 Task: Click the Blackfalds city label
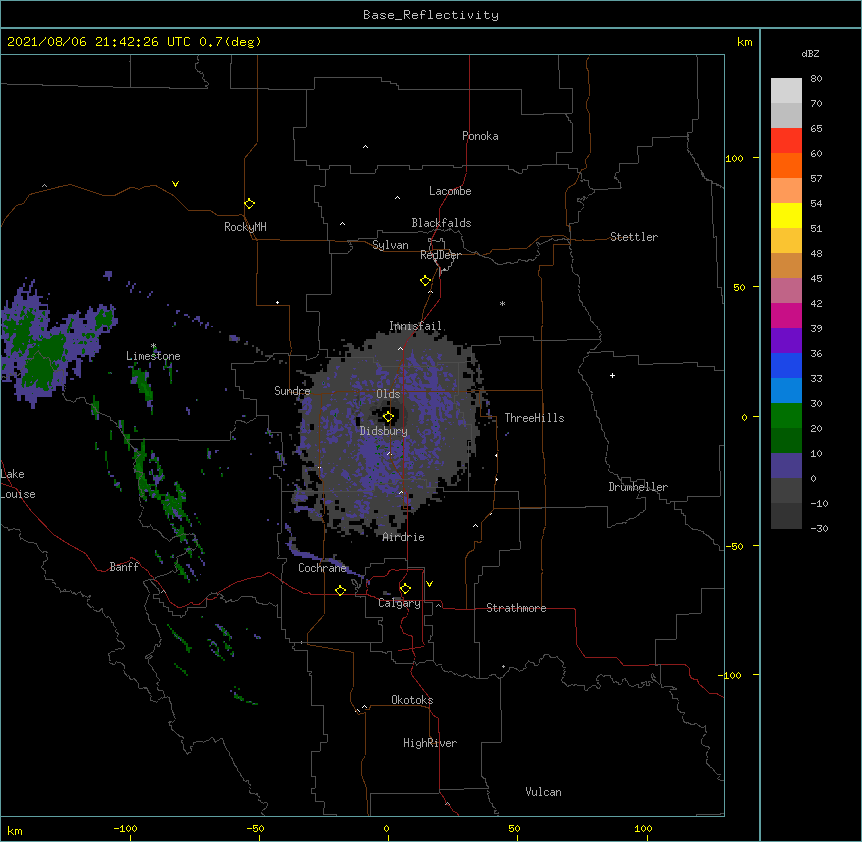441,223
